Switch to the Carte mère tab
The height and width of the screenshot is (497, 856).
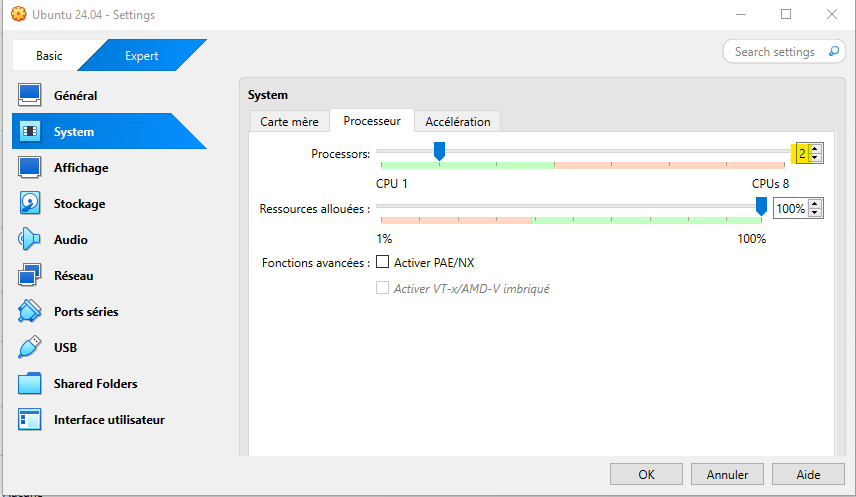coord(289,122)
